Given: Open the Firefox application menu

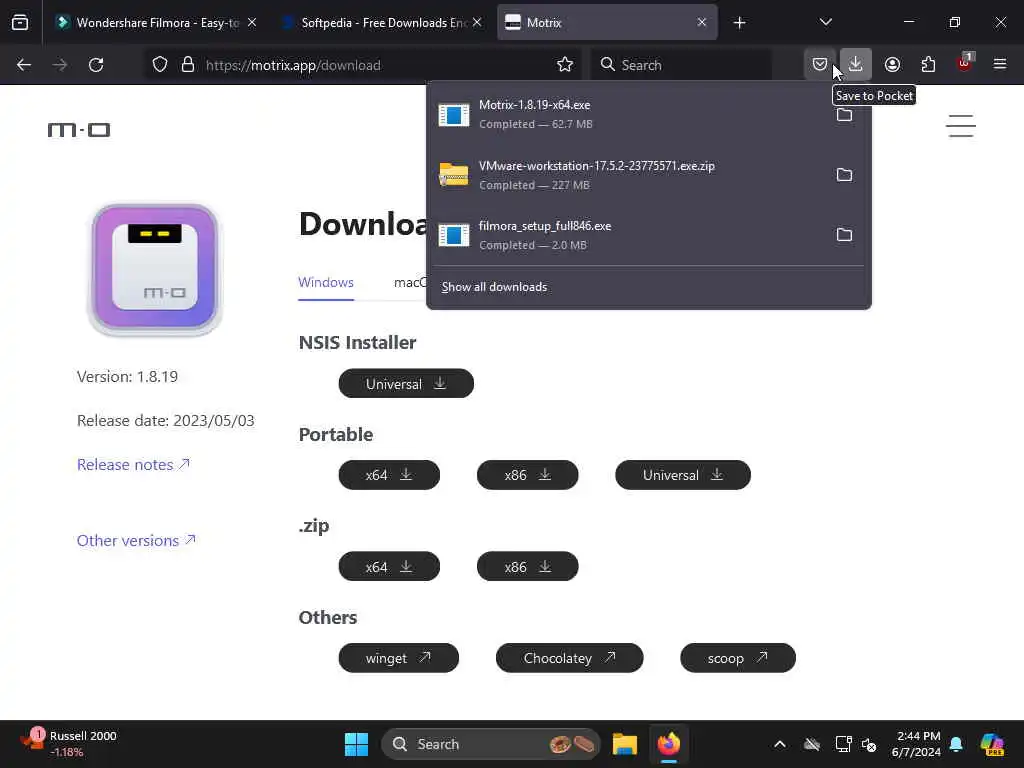Looking at the screenshot, I should click(1000, 65).
